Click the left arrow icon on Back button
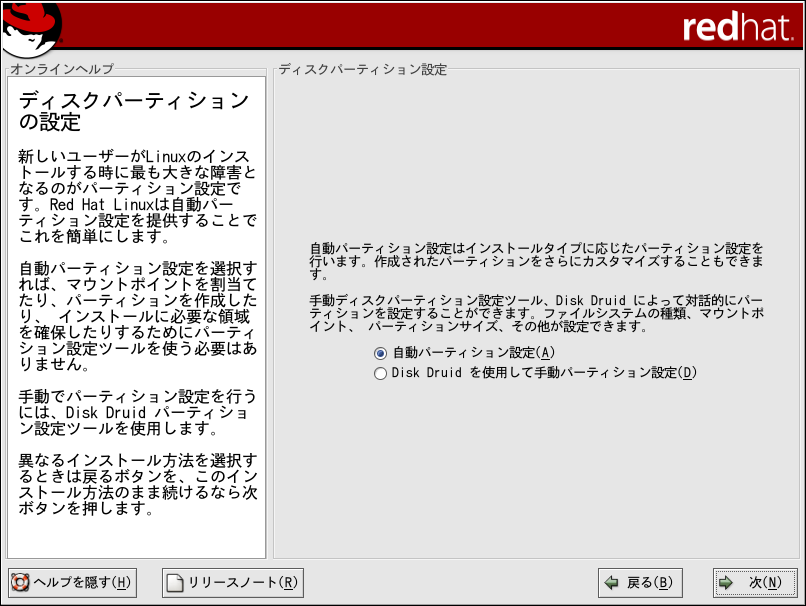The image size is (806, 606). pyautogui.click(x=610, y=583)
